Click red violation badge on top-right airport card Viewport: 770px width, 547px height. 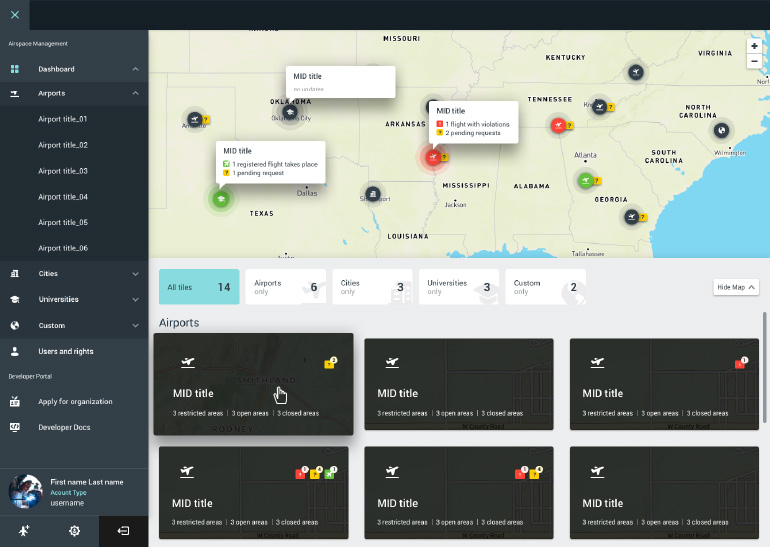click(741, 363)
